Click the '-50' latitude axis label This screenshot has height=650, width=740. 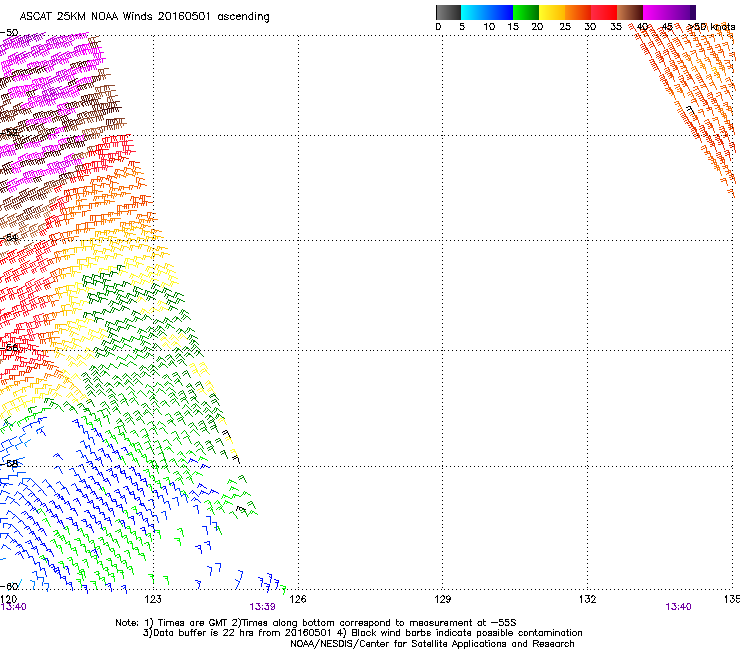[9, 33]
